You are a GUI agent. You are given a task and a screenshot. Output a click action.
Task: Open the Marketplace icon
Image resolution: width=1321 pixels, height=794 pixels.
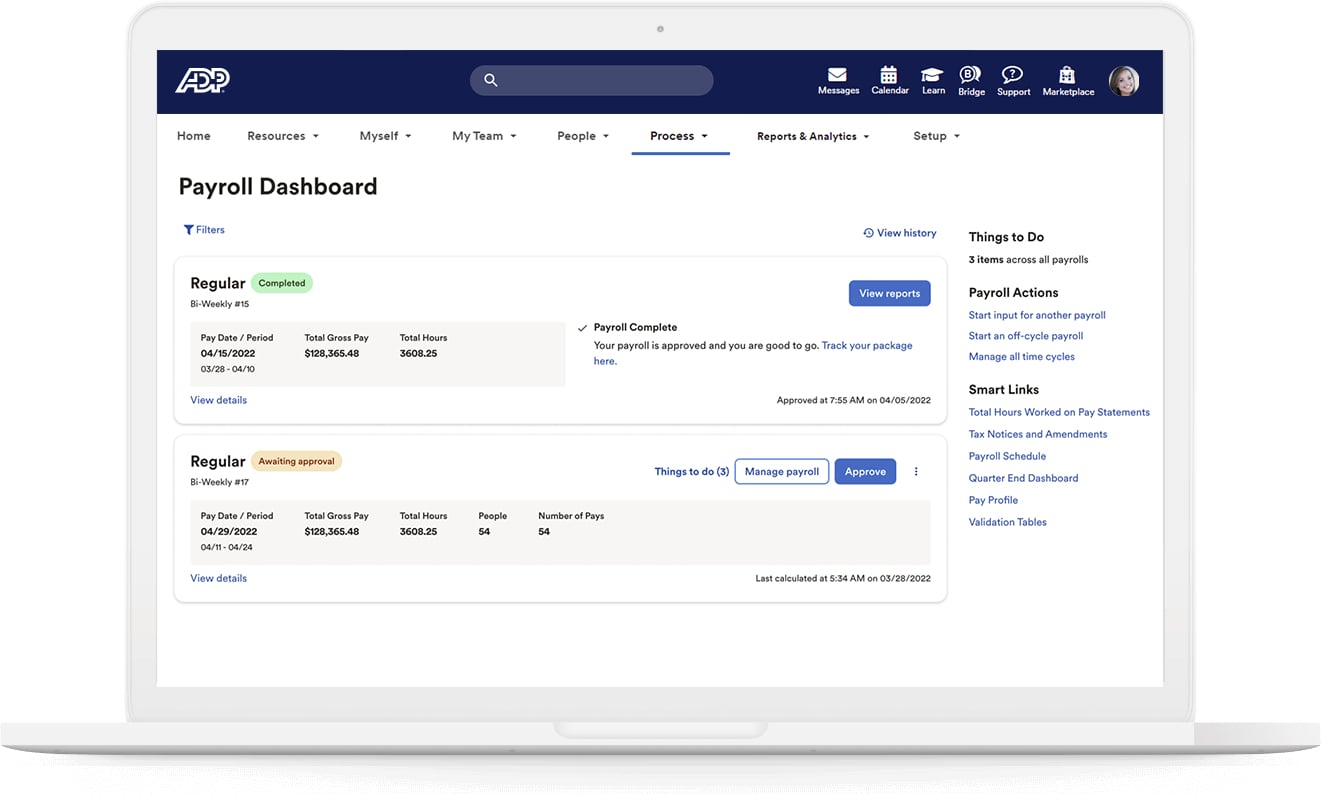(1067, 75)
